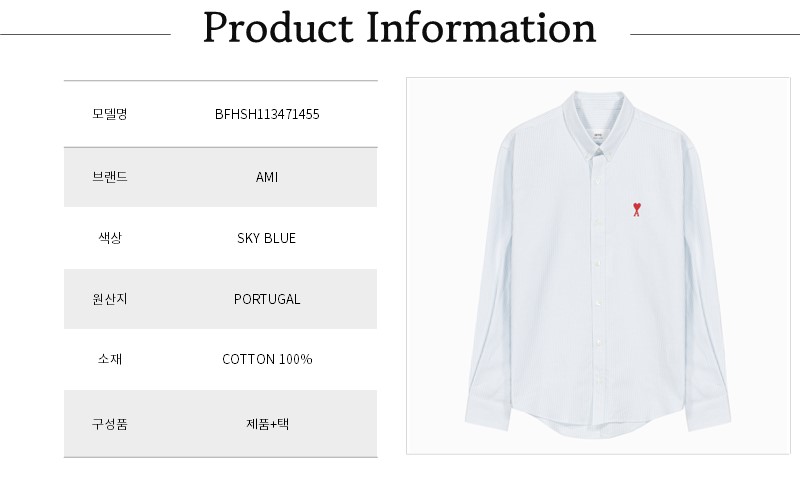Click the shirt product photo

point(598,266)
